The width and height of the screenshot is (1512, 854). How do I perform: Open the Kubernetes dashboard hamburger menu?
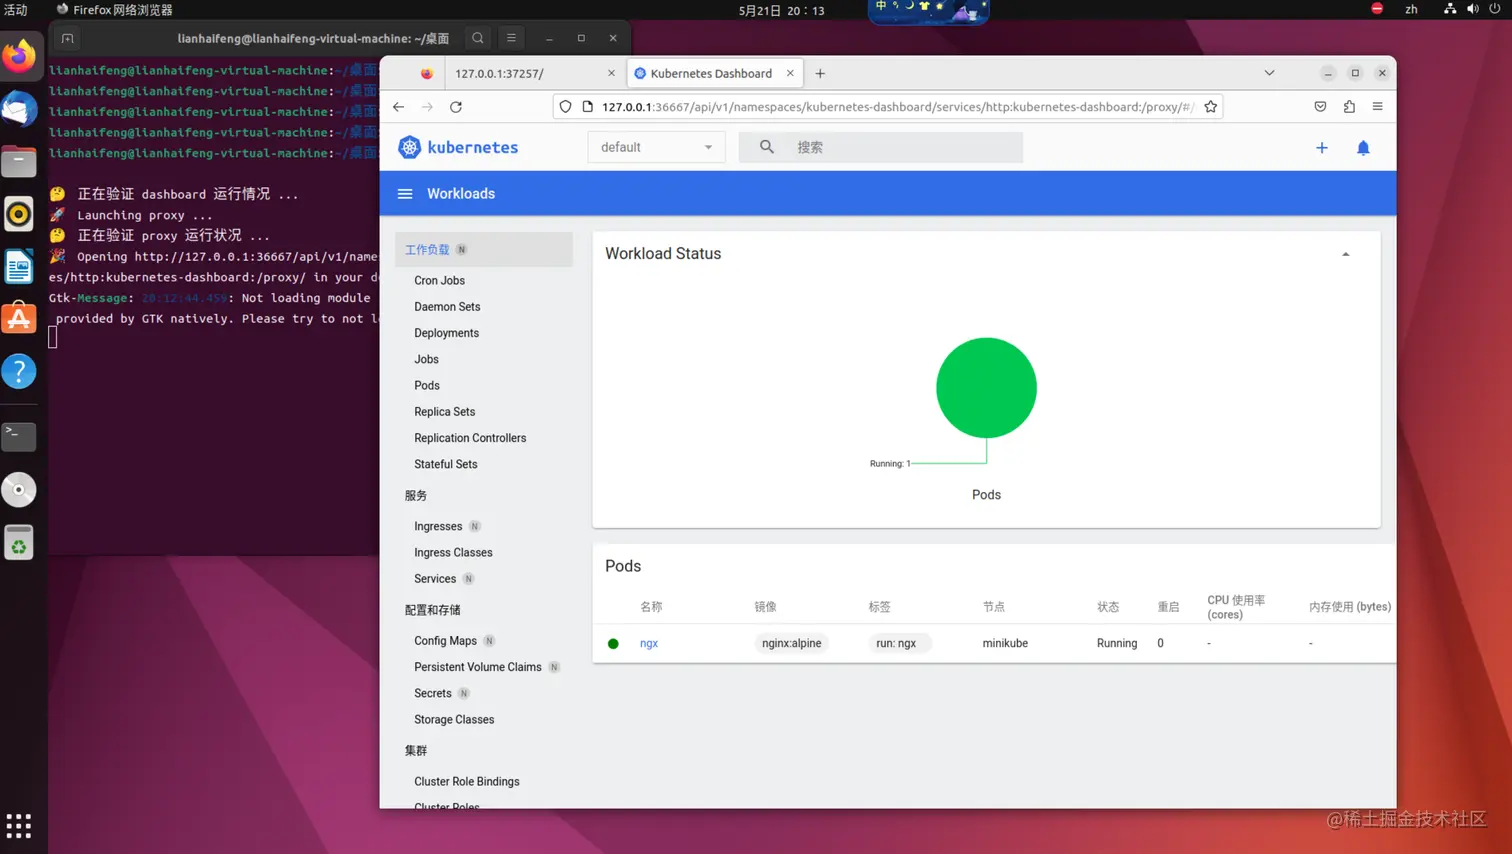405,194
